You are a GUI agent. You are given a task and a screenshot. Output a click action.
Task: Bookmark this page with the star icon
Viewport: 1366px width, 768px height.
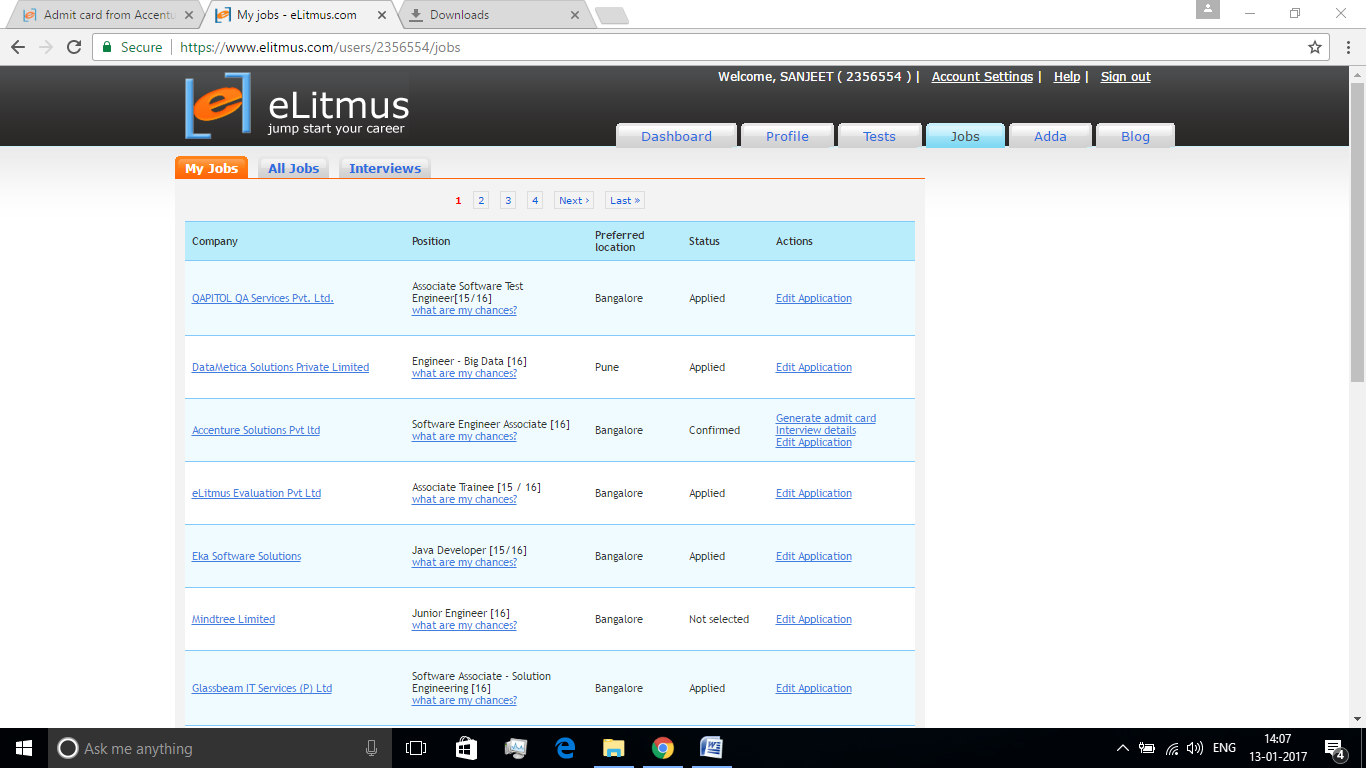point(1315,47)
